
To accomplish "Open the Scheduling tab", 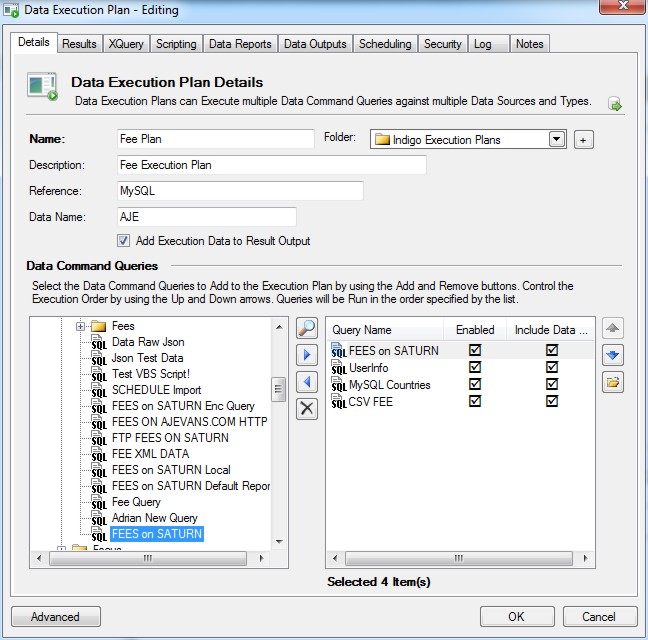I will click(385, 44).
